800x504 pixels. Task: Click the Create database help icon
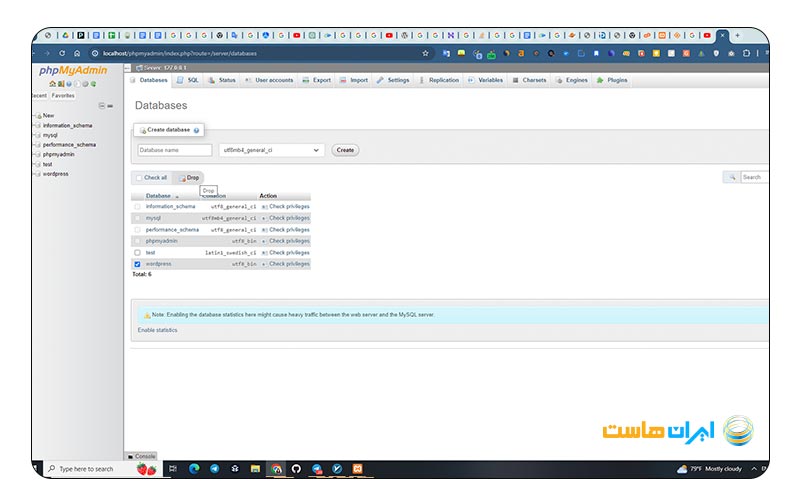(196, 130)
